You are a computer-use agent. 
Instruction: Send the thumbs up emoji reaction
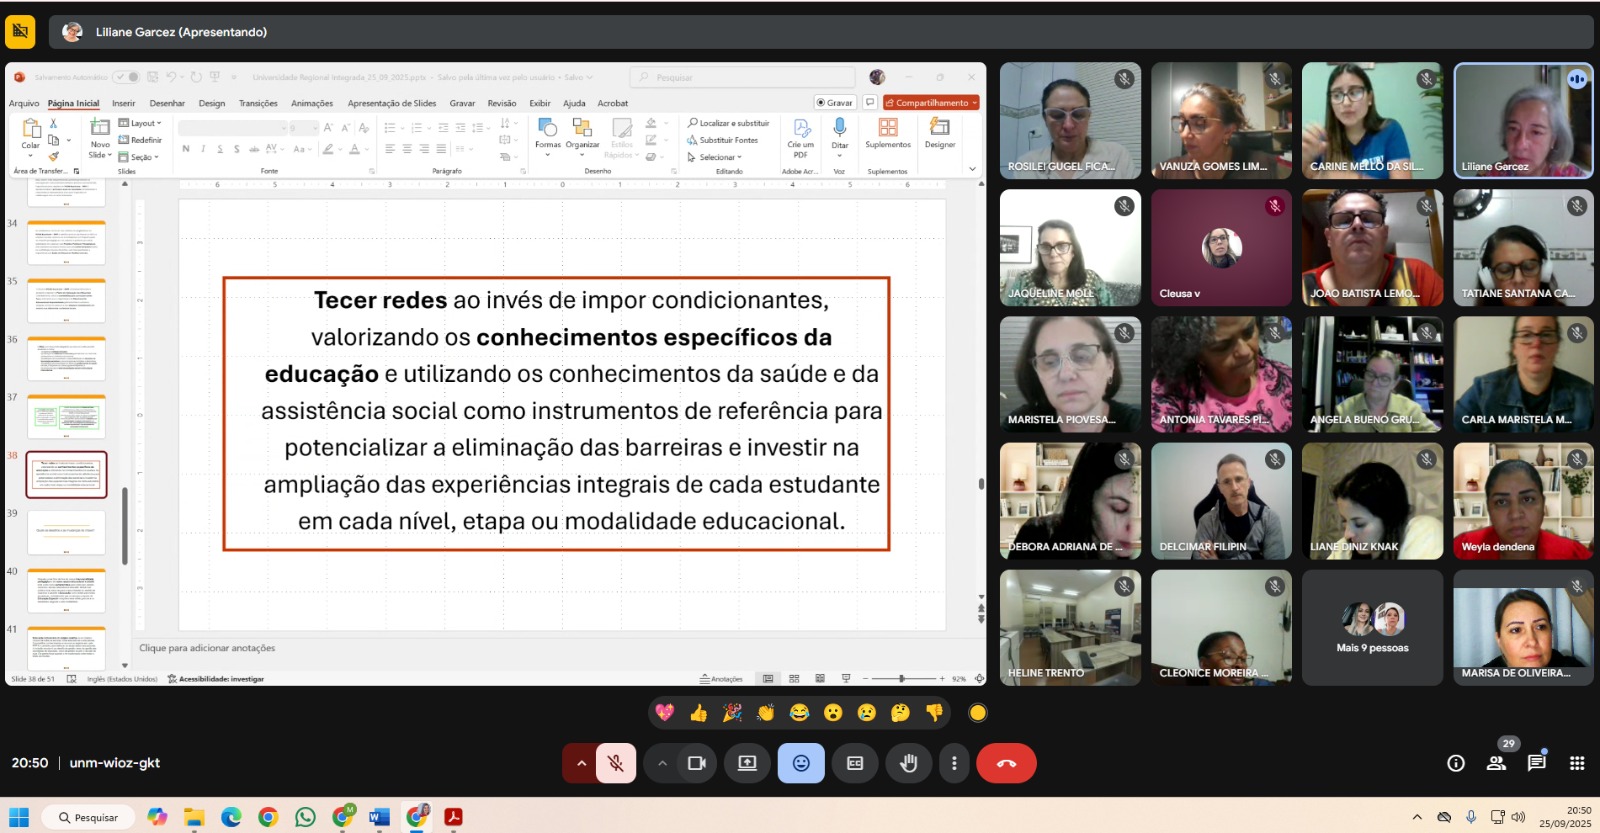698,713
